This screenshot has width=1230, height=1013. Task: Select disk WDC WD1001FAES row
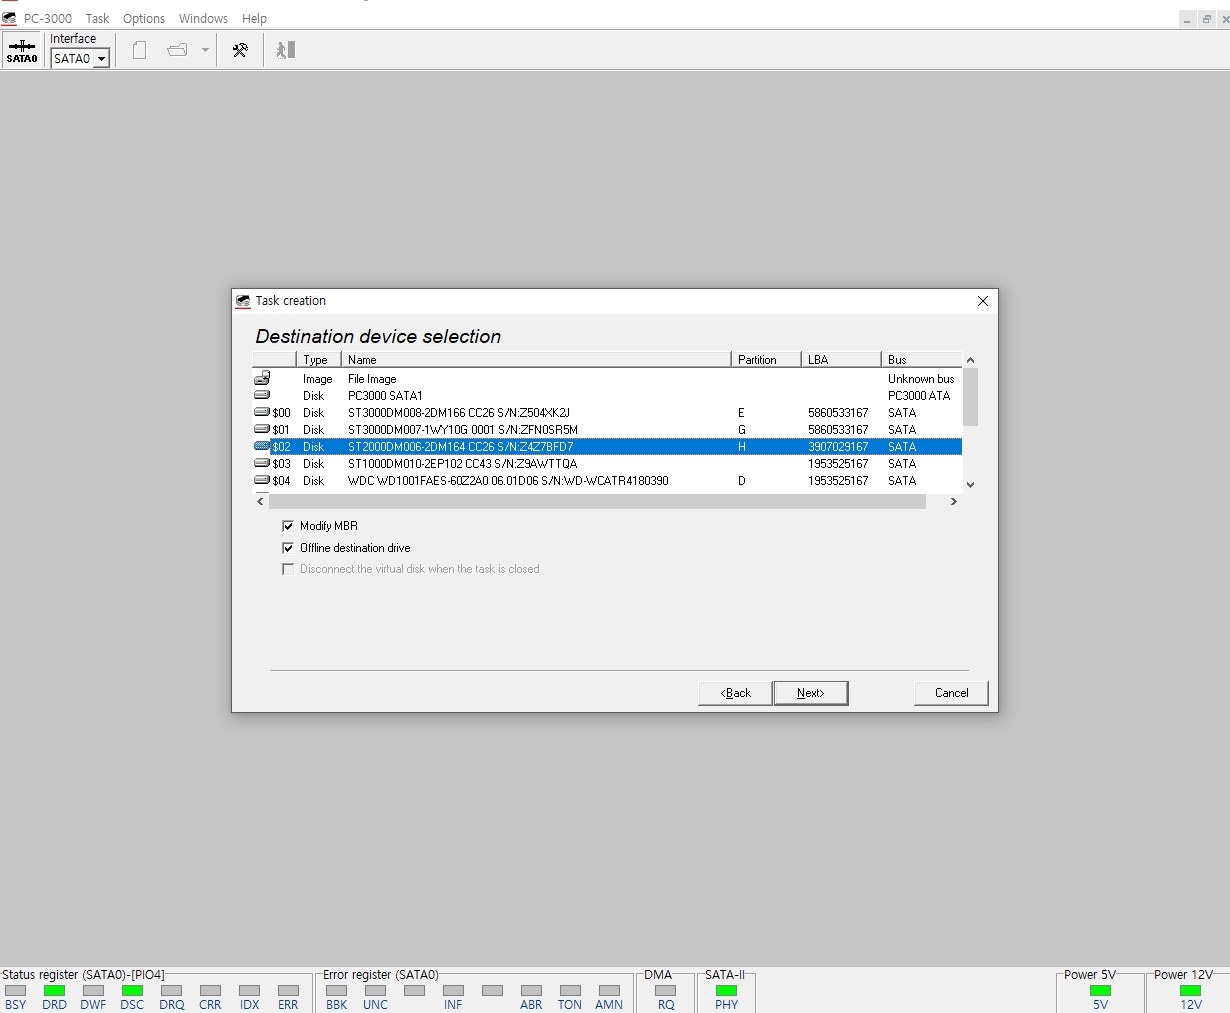click(x=607, y=481)
